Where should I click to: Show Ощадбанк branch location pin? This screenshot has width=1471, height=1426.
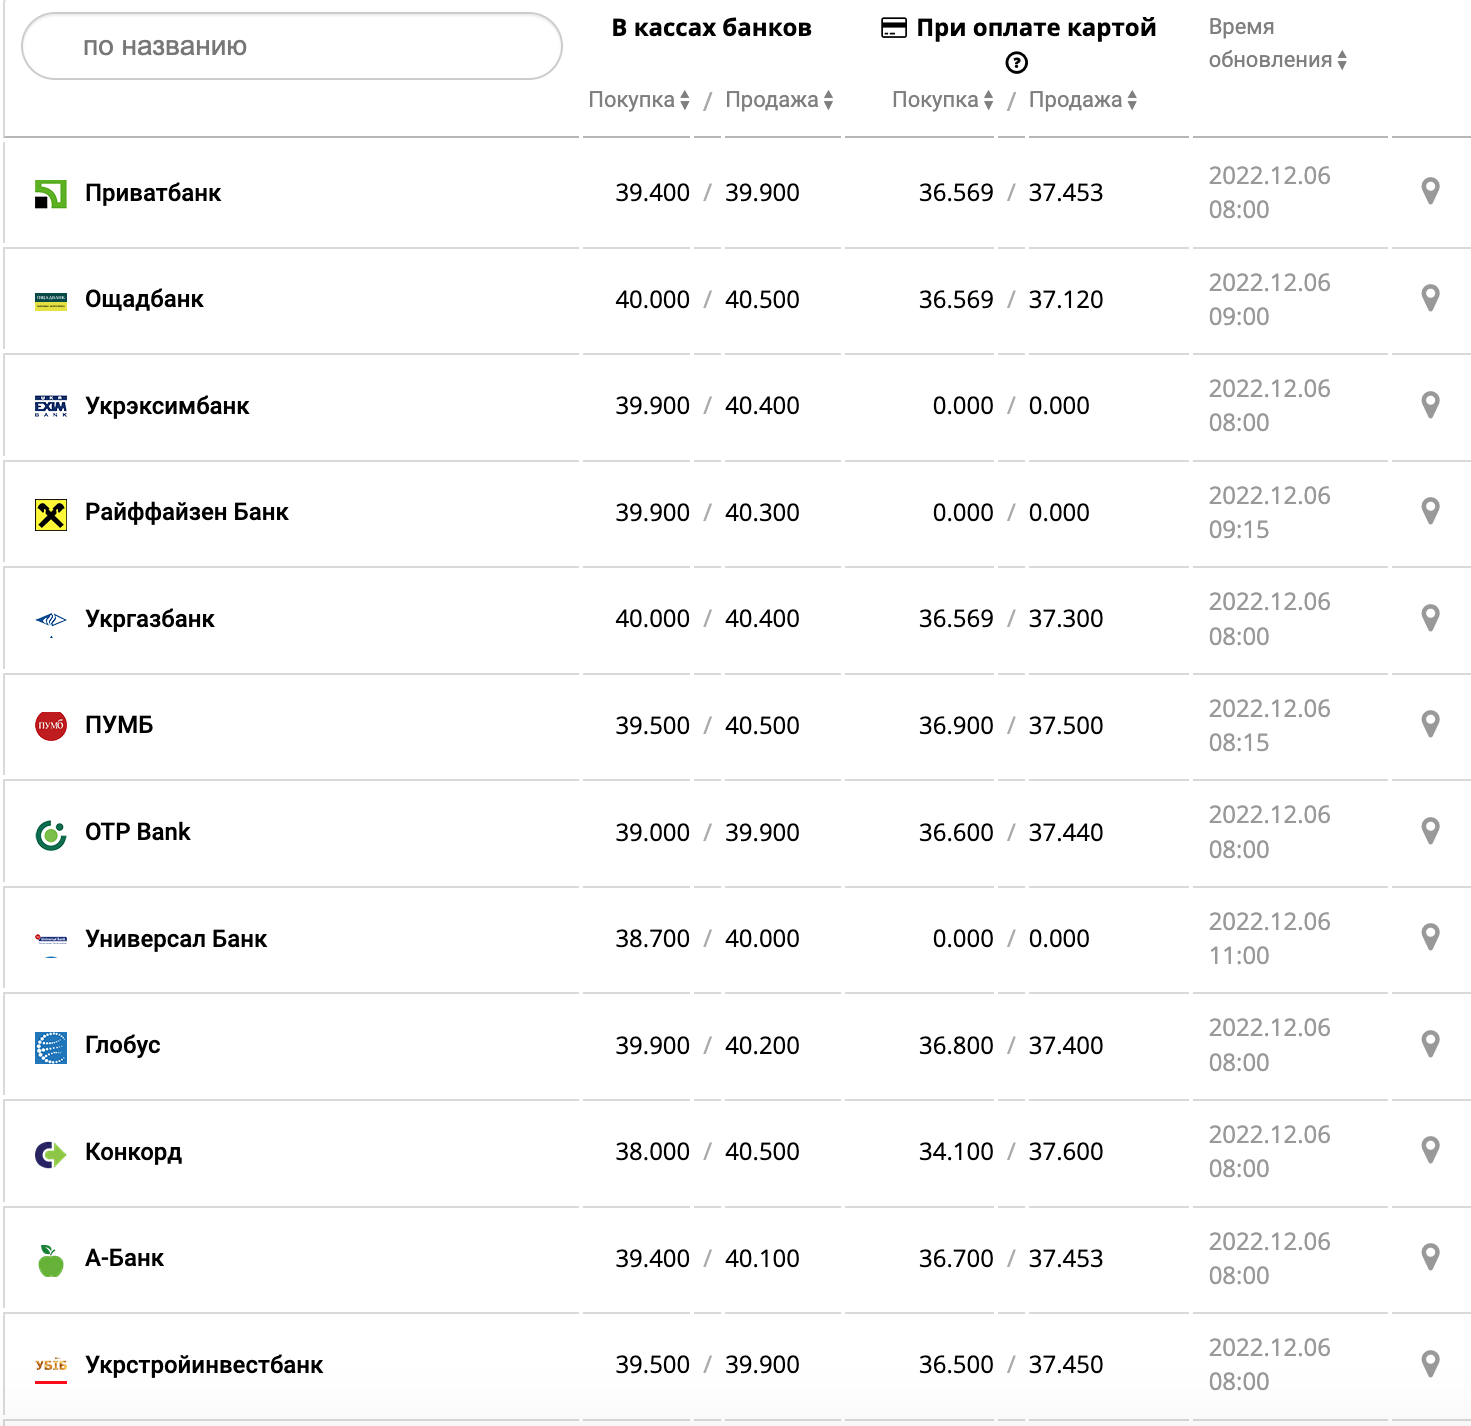point(1430,298)
